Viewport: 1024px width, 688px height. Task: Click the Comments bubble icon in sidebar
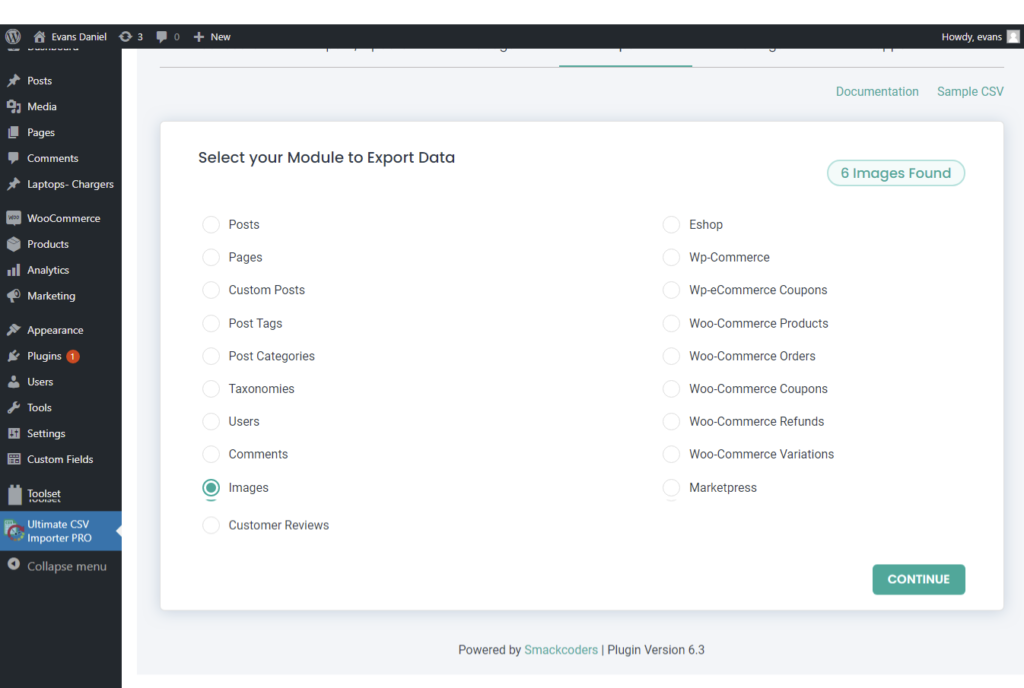click(14, 158)
